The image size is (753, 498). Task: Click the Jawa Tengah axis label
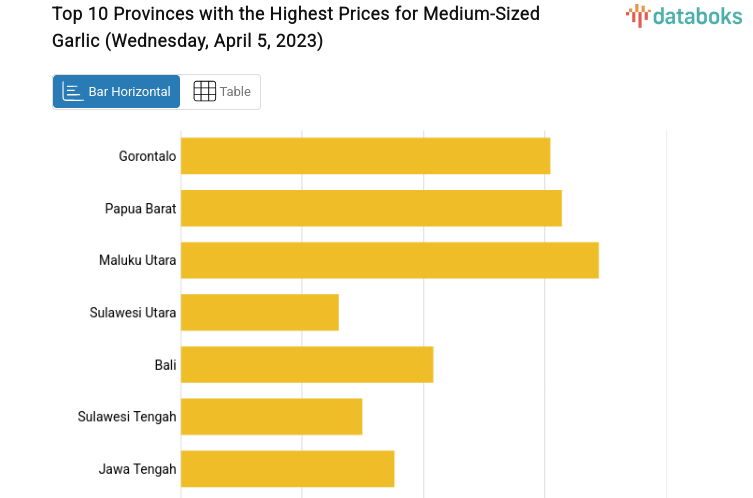(137, 468)
